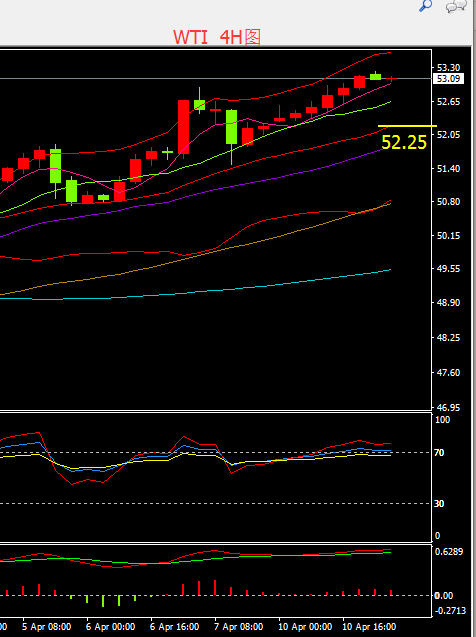This screenshot has width=476, height=637.
Task: Click the RSI level 70 label
Action: point(439,453)
